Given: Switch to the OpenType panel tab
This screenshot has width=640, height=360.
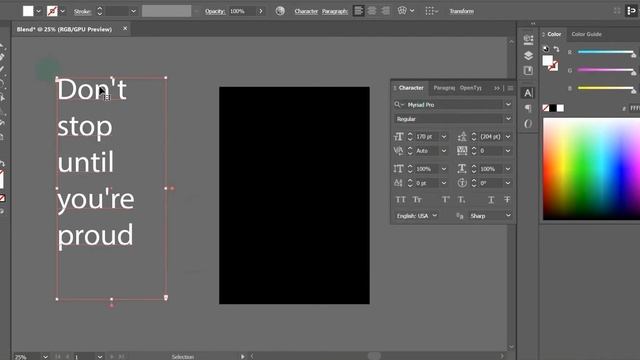Looking at the screenshot, I should tap(471, 88).
